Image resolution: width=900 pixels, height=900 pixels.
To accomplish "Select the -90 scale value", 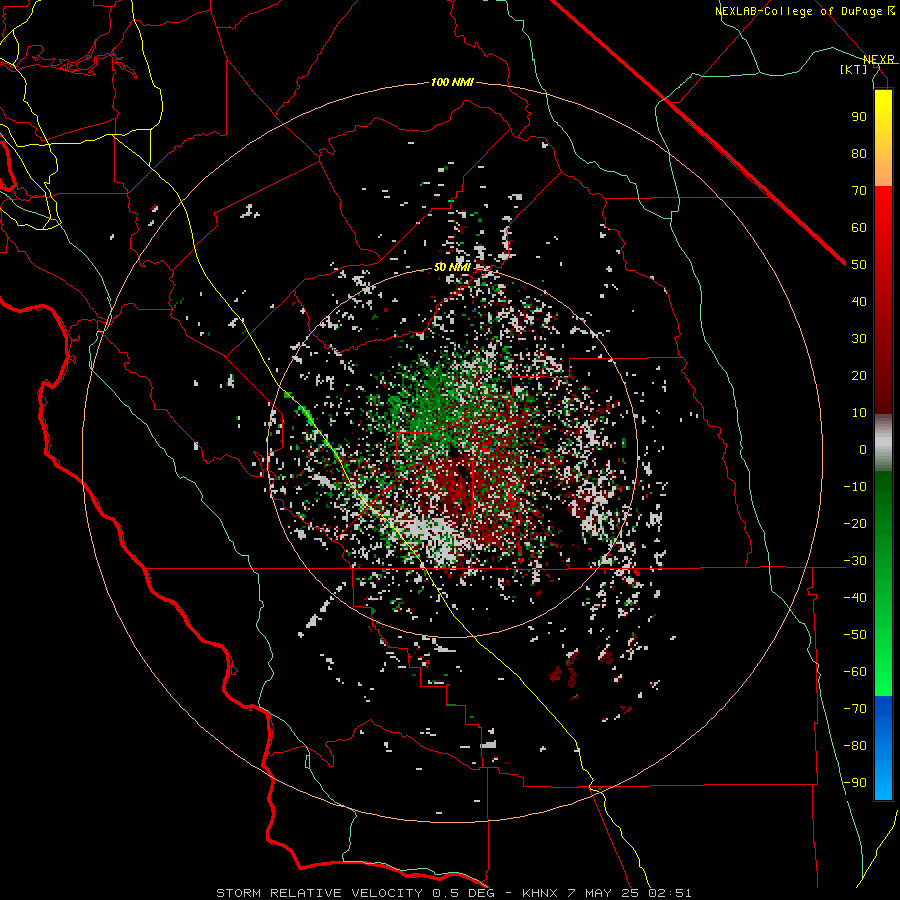I will coord(855,783).
